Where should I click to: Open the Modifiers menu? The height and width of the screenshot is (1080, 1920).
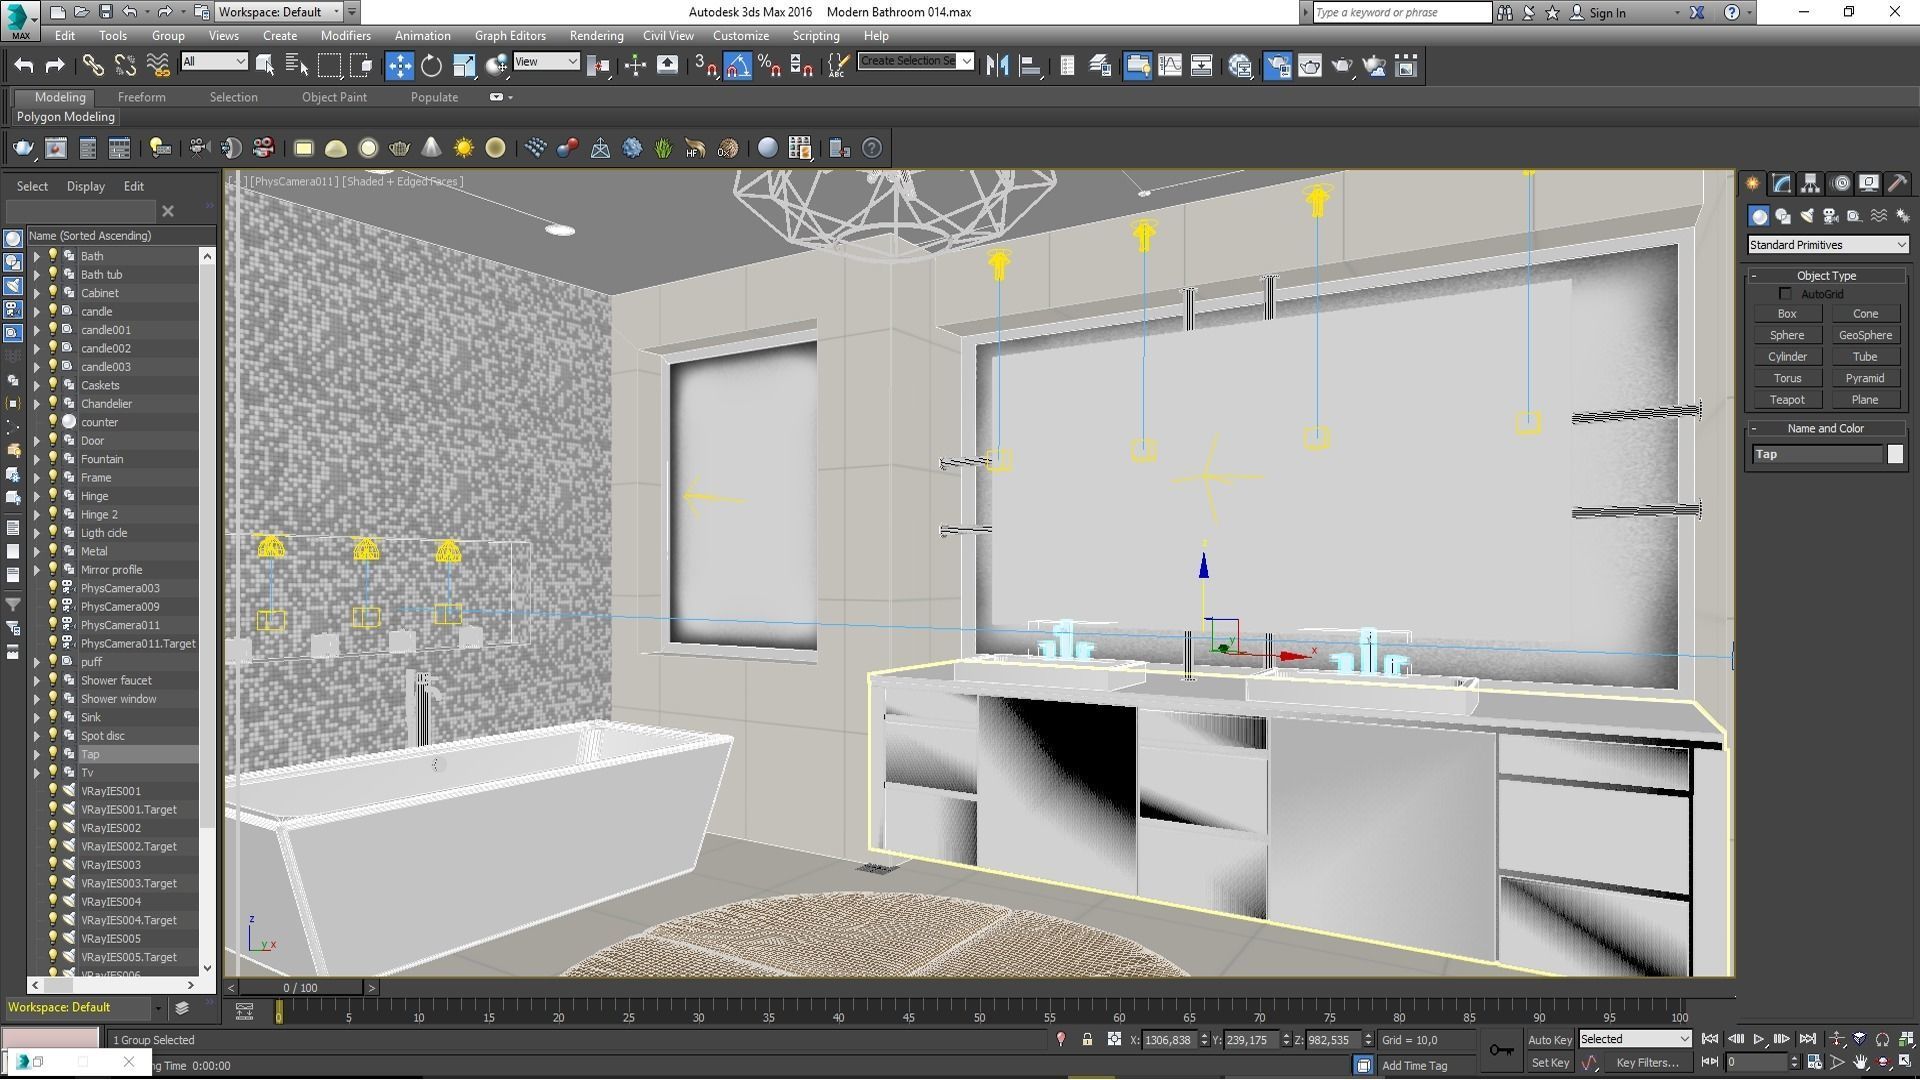tap(345, 36)
